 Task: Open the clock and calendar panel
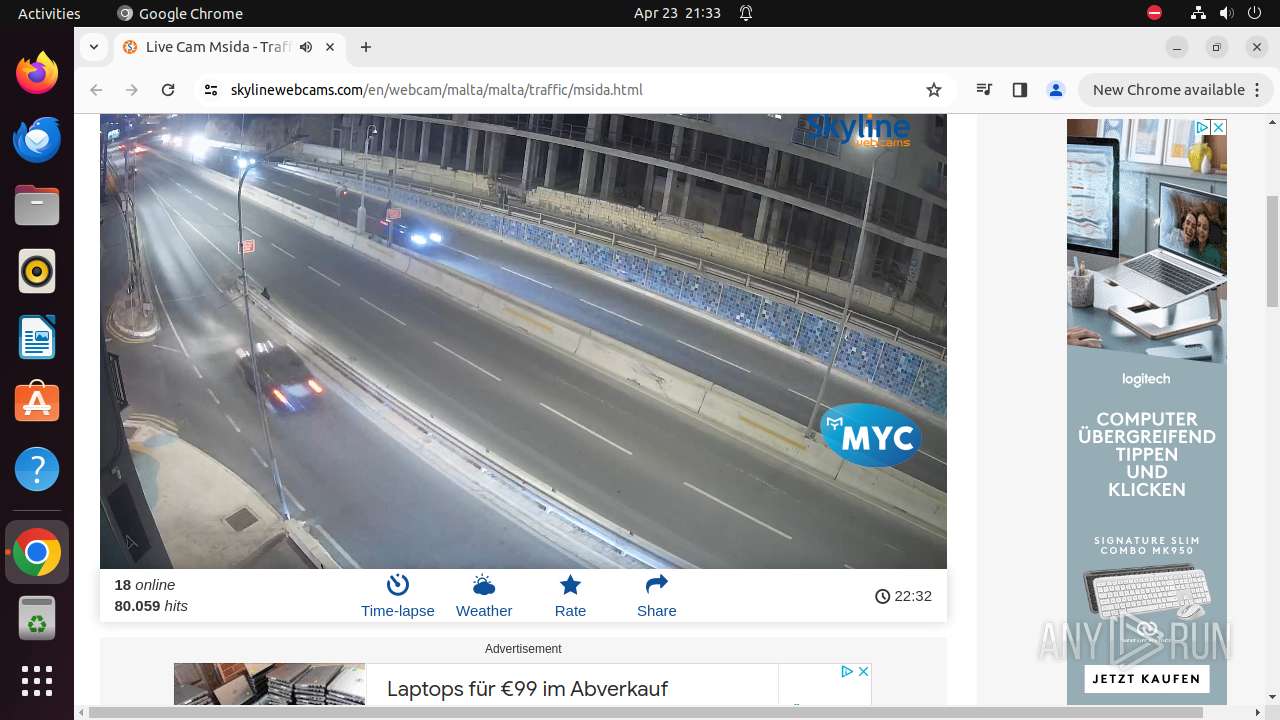coord(677,13)
